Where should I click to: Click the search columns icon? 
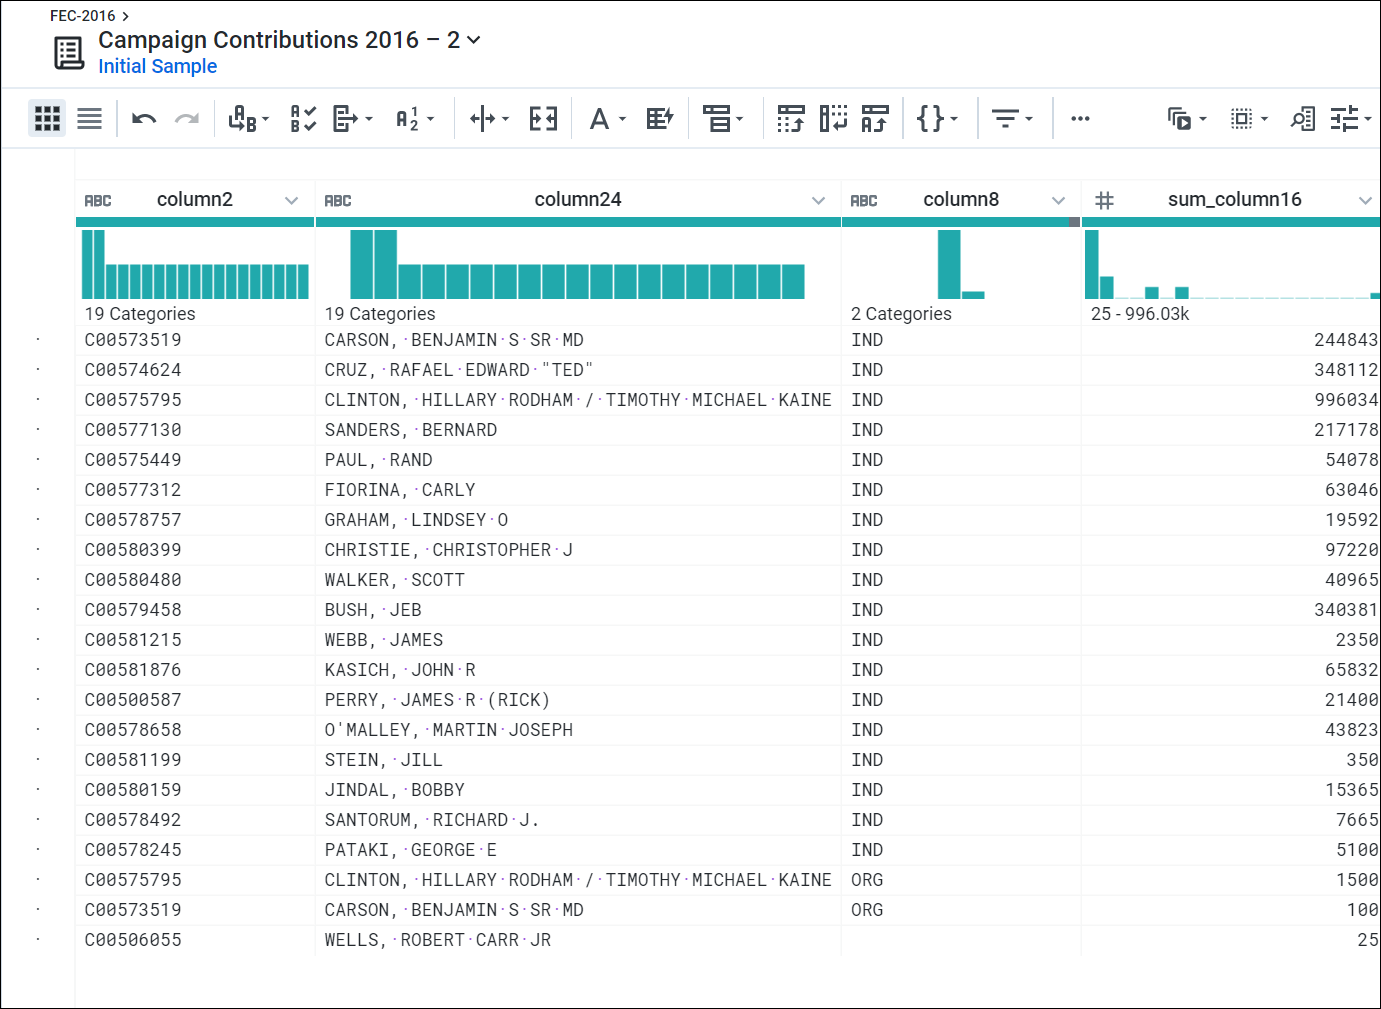tap(1303, 119)
